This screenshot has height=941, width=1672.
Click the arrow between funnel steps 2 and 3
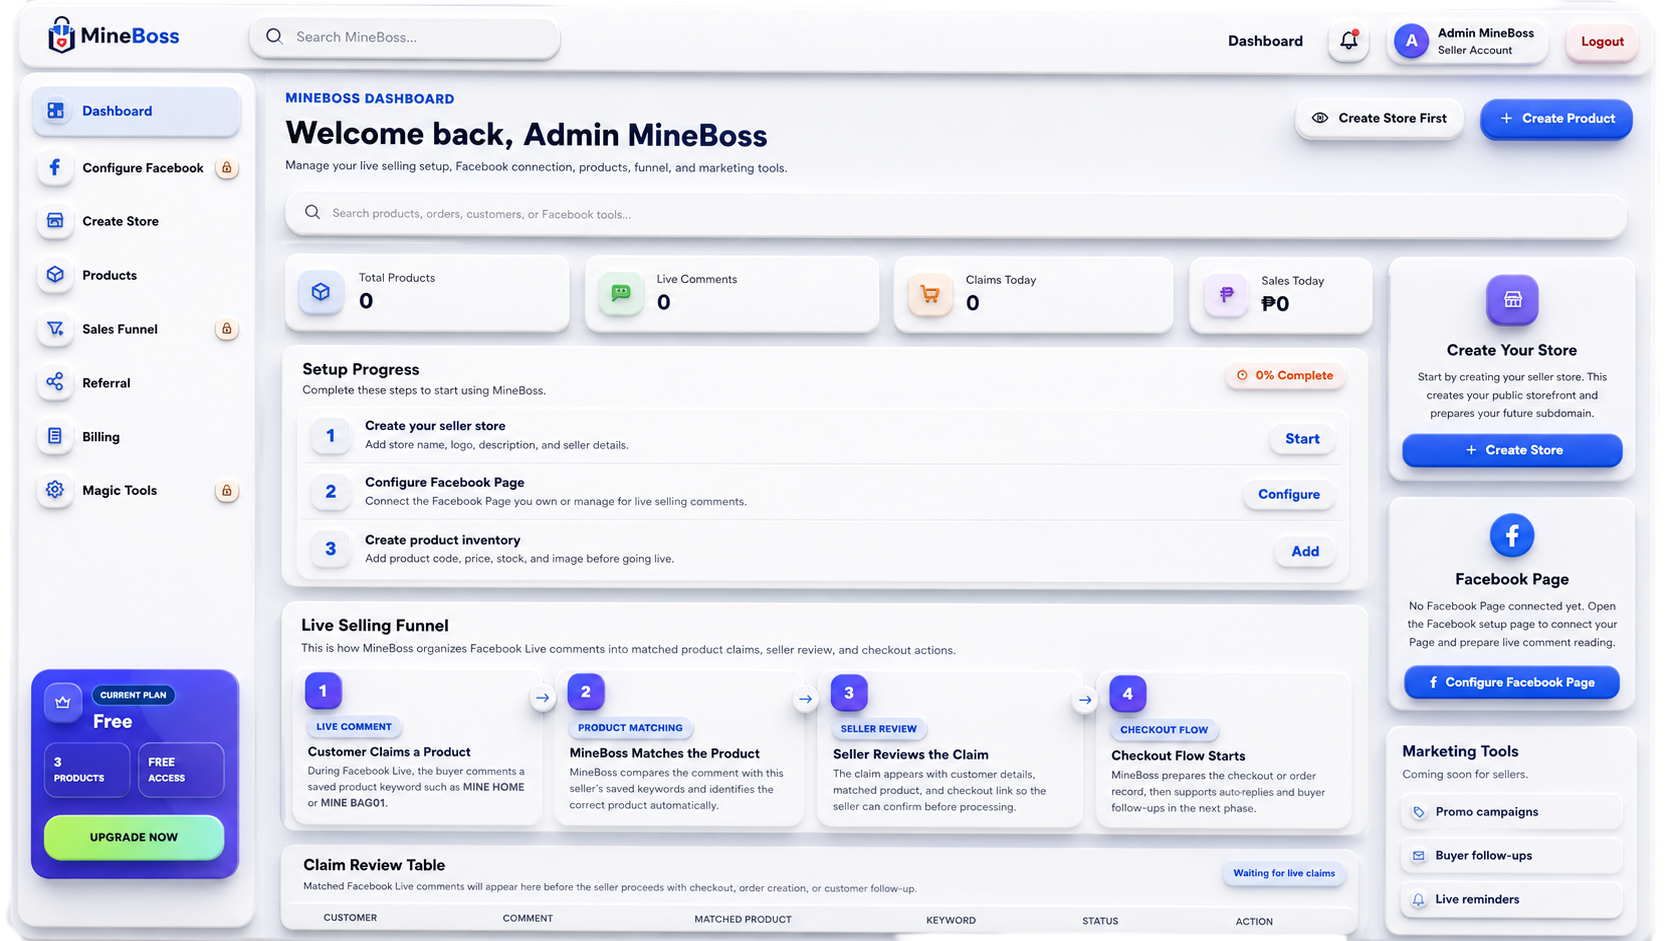806,699
